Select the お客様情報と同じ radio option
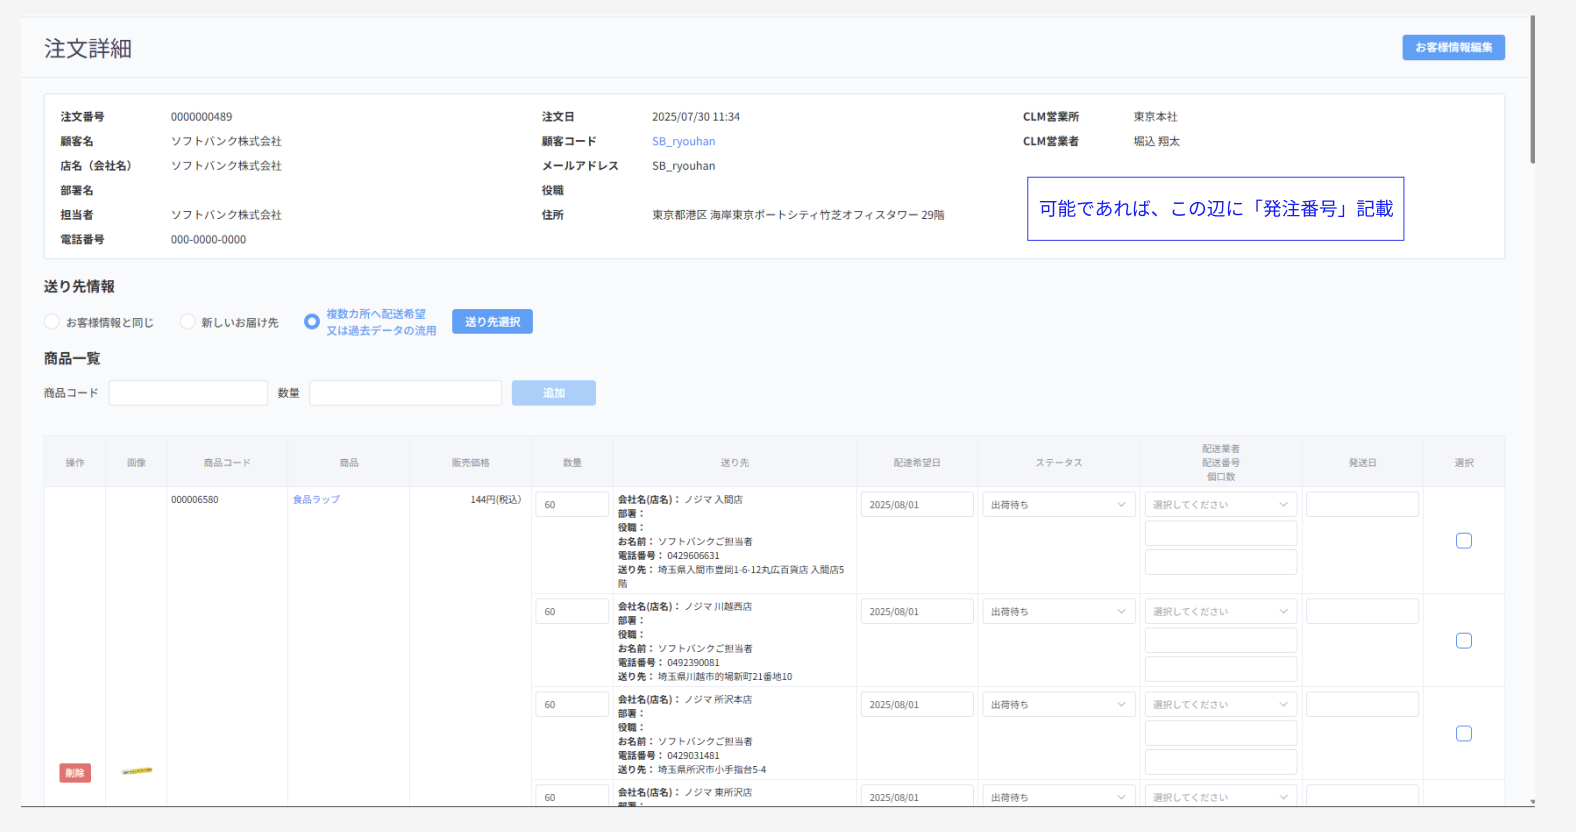 52,322
